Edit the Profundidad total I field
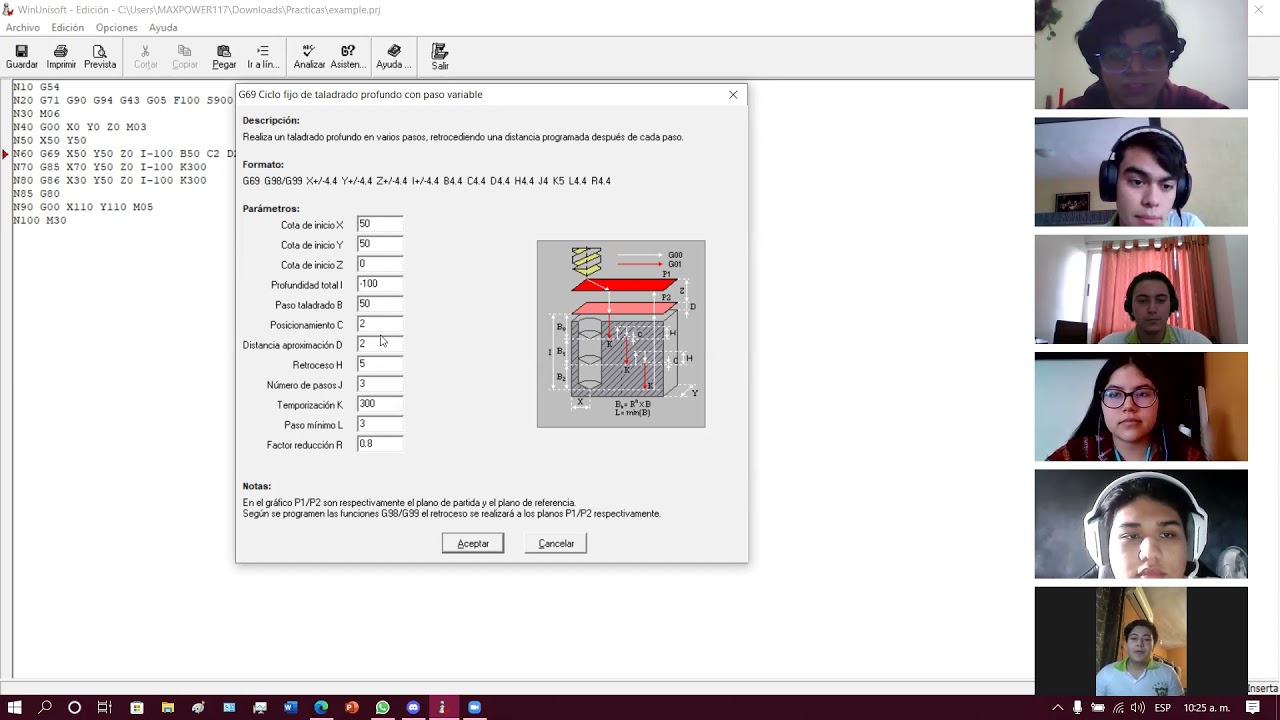The image size is (1280, 720). 380,284
